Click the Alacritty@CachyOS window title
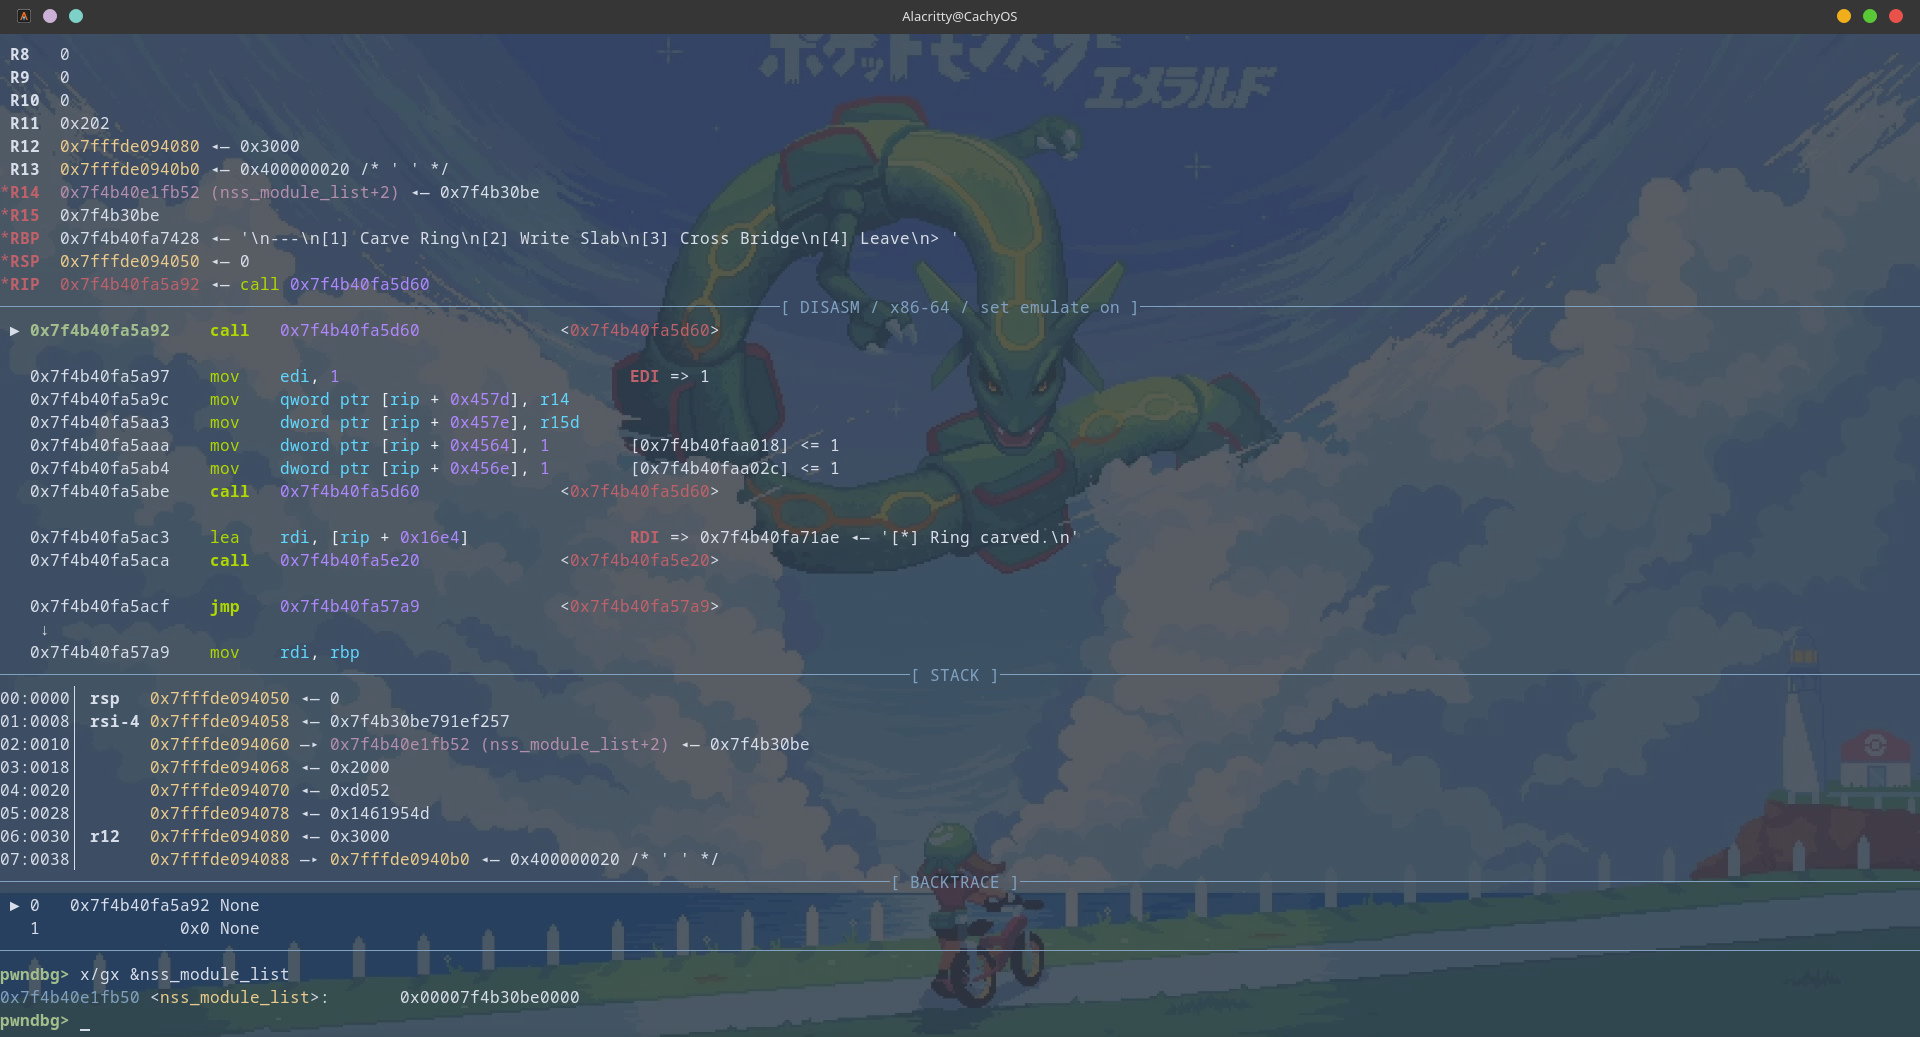Viewport: 1920px width, 1037px height. [959, 16]
